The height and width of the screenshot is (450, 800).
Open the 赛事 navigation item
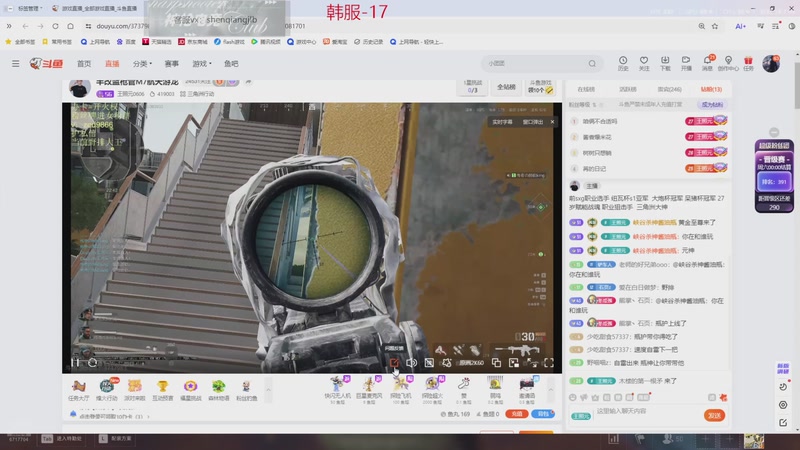point(171,64)
